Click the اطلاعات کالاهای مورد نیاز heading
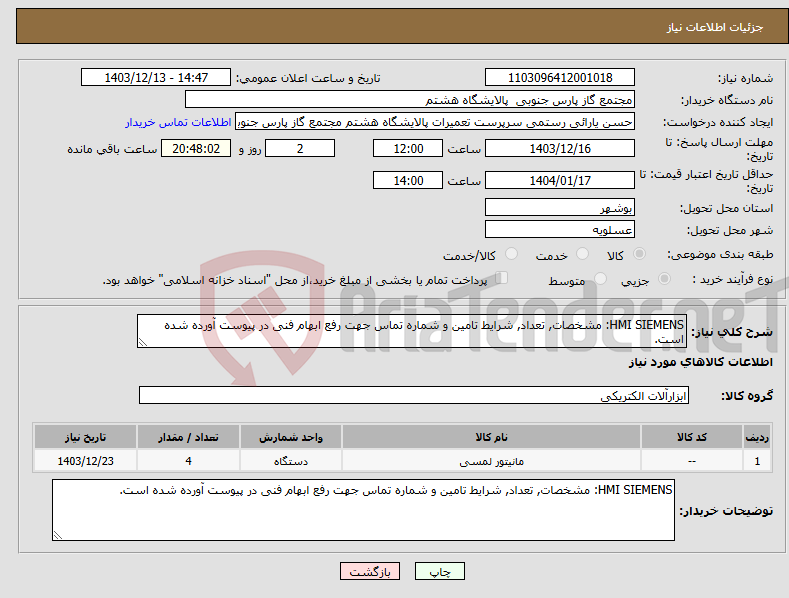 [700, 362]
